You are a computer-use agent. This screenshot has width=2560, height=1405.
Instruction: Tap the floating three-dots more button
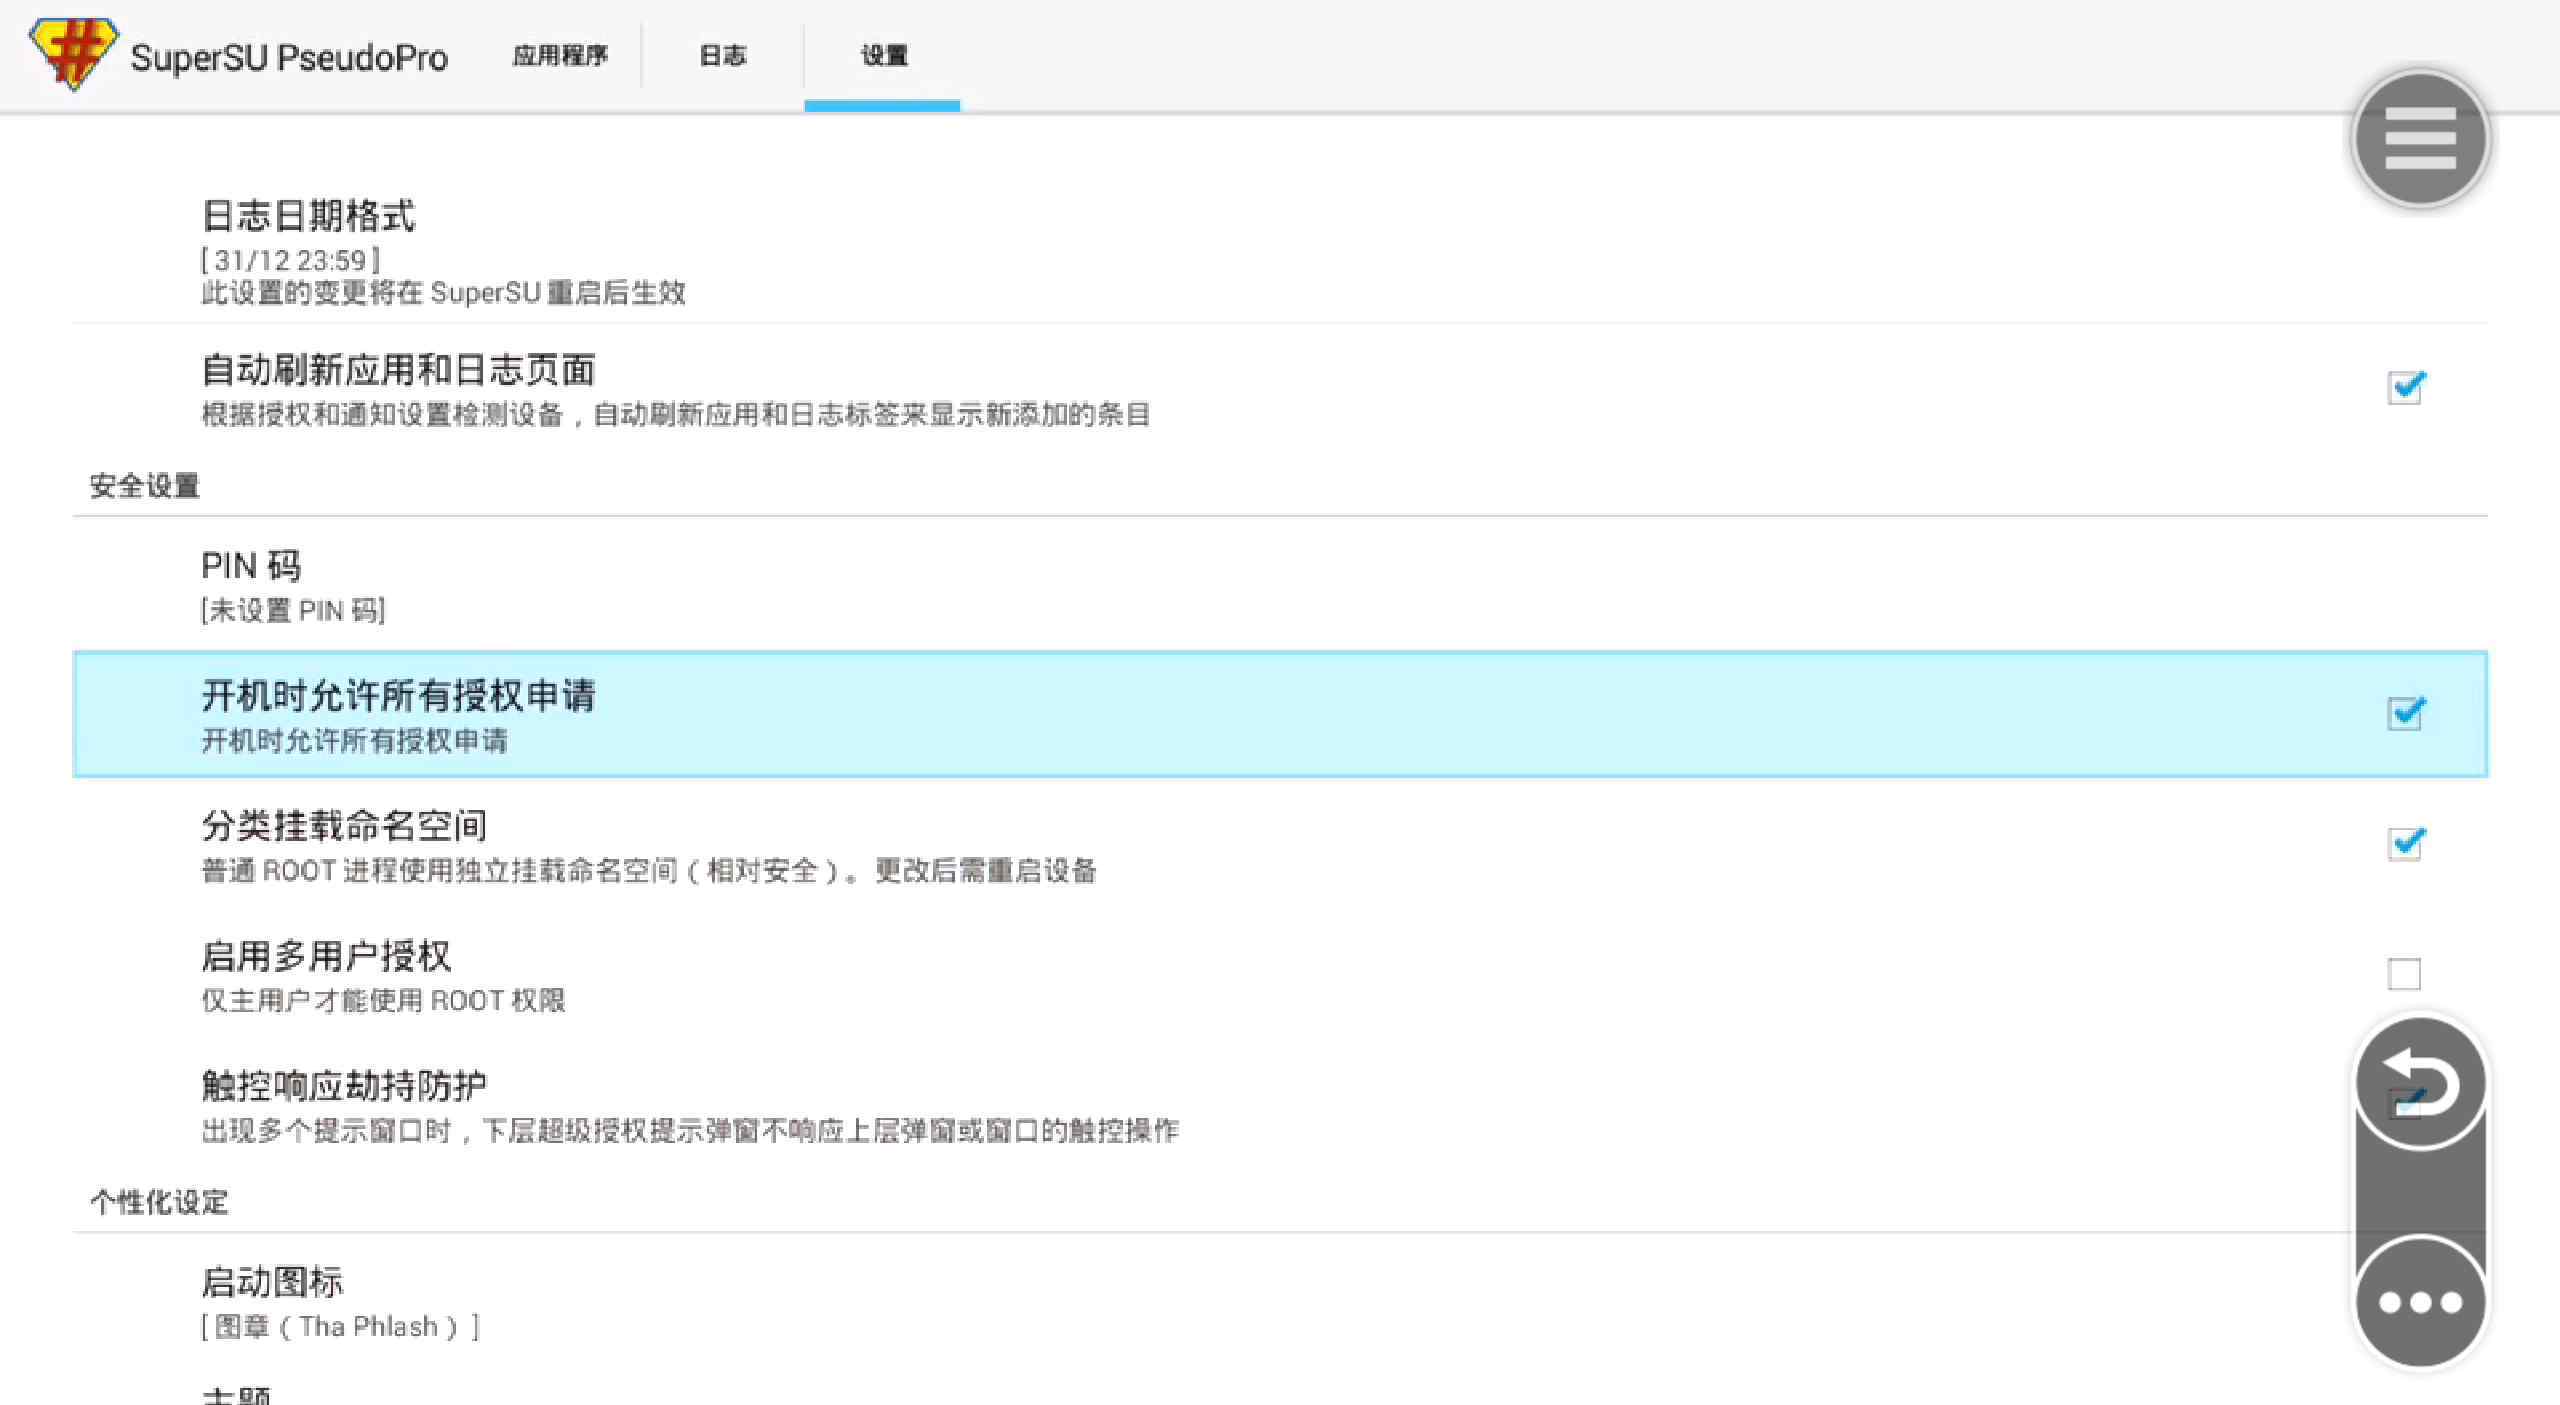click(x=2420, y=1302)
